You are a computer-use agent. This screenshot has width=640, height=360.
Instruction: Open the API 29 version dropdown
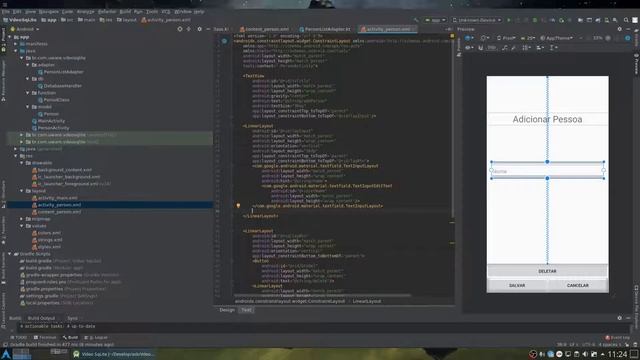coord(528,38)
